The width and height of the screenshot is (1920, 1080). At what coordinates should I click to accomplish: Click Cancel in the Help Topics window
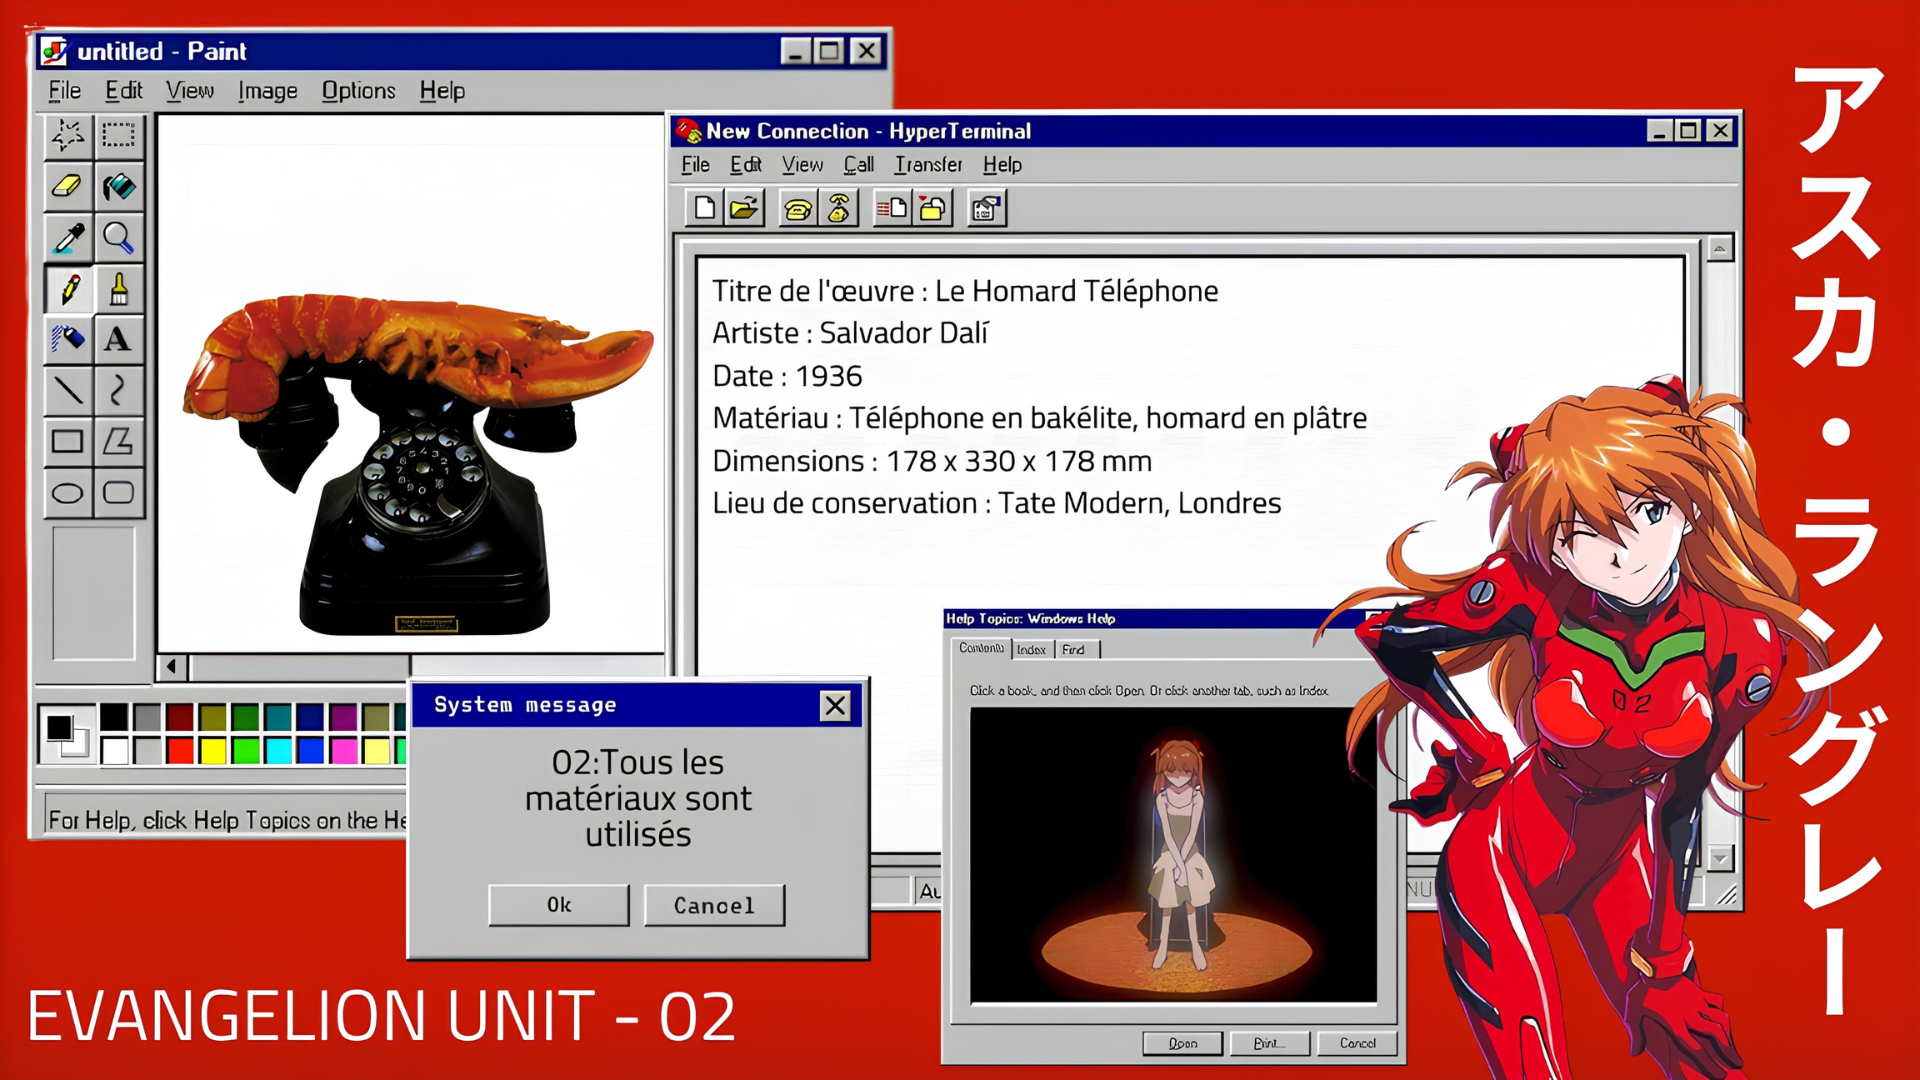coord(1357,1043)
